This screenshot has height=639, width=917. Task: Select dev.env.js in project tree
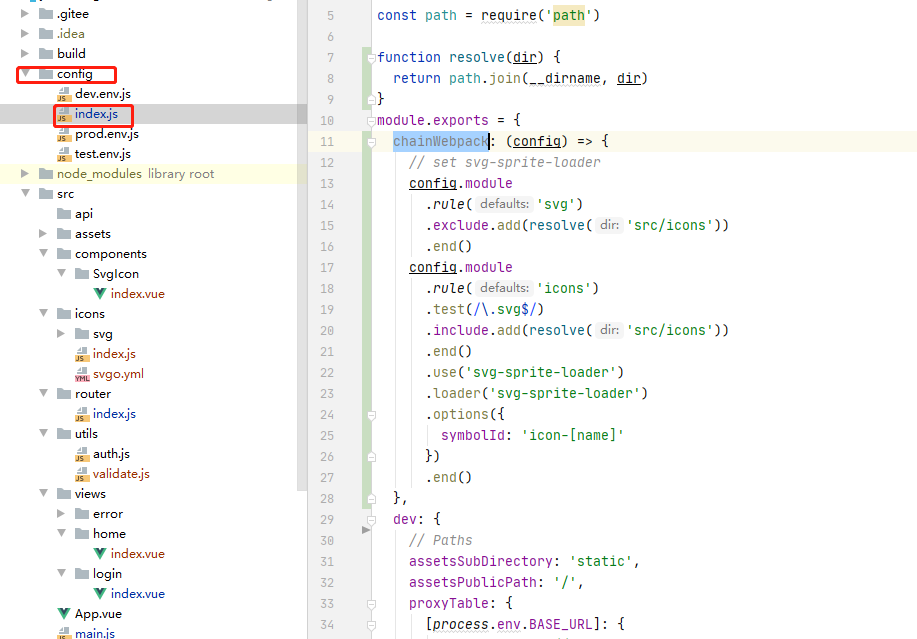pyautogui.click(x=103, y=94)
